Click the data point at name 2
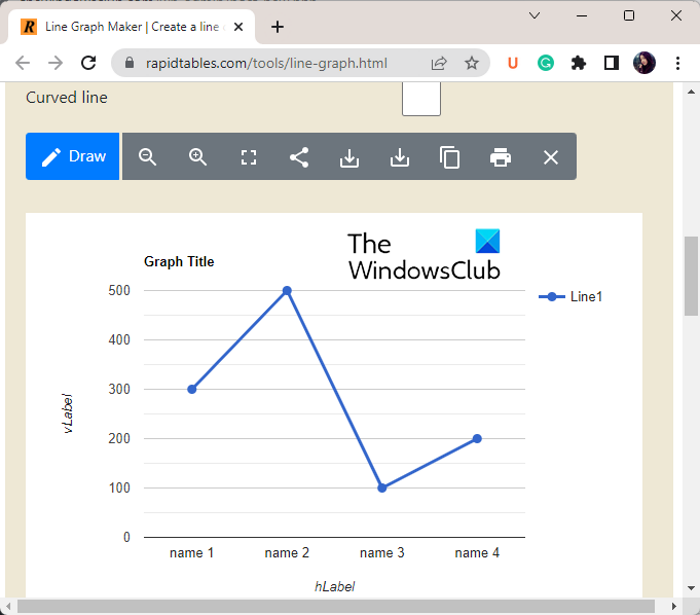700x615 pixels. tap(287, 291)
